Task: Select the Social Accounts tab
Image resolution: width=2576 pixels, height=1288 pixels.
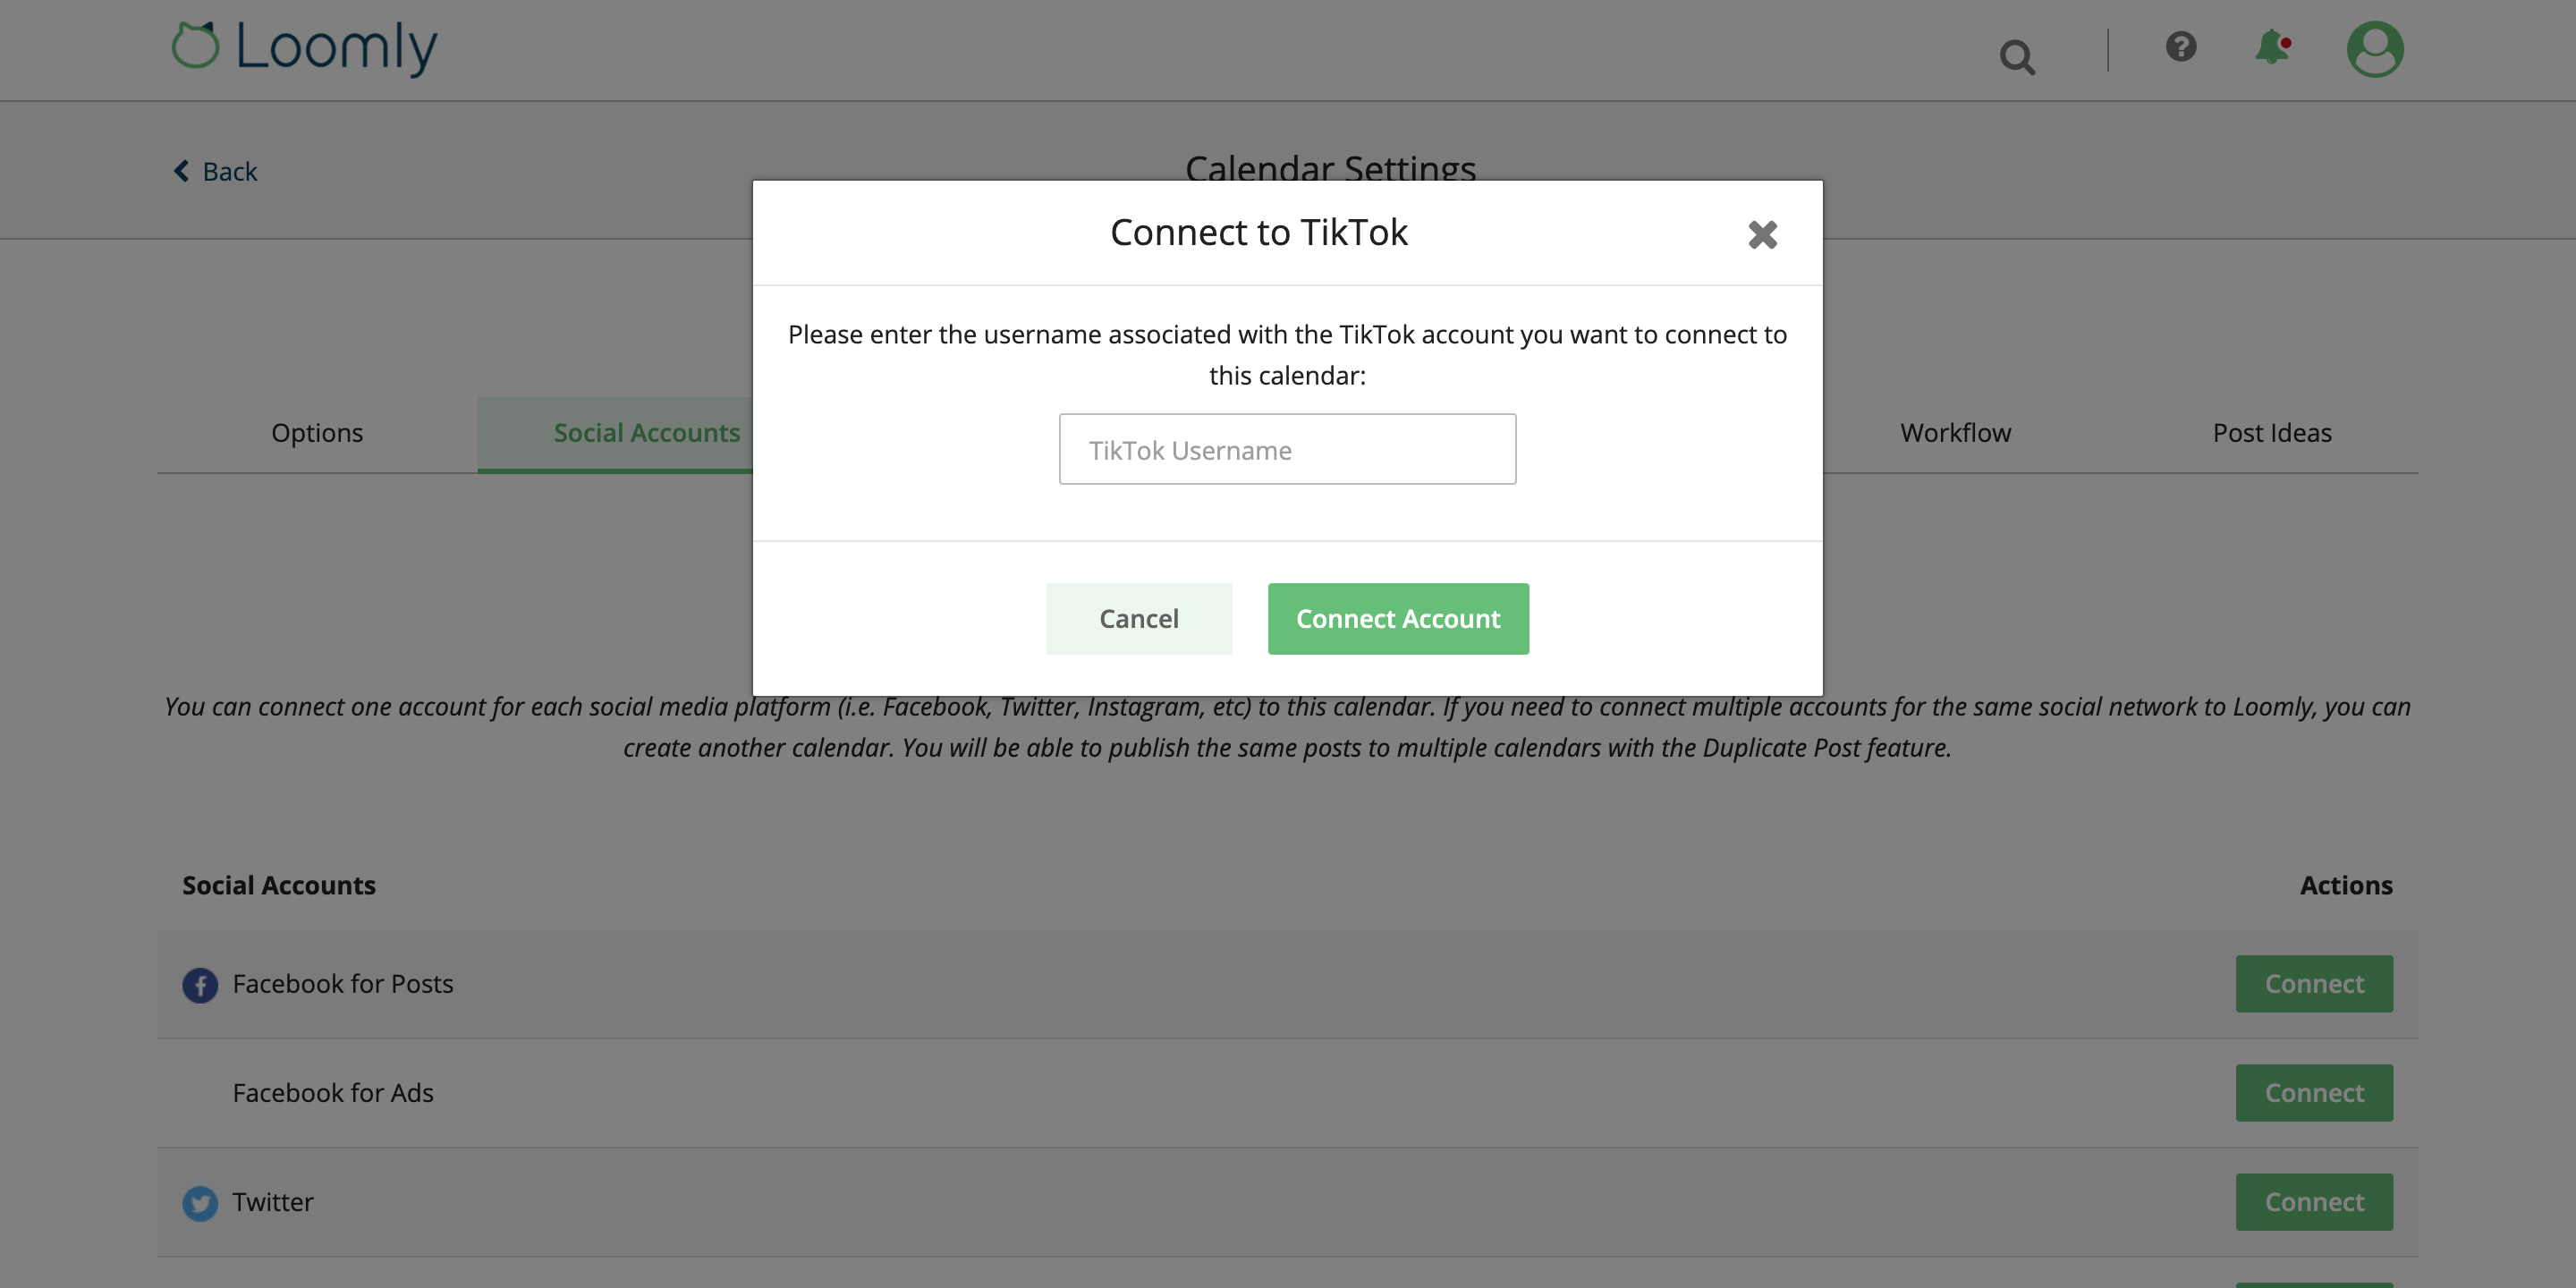Action: (646, 433)
